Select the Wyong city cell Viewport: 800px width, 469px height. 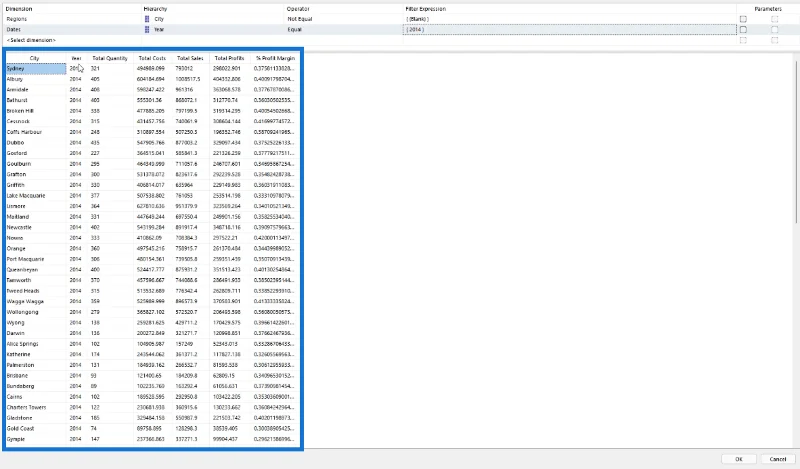tap(36, 323)
